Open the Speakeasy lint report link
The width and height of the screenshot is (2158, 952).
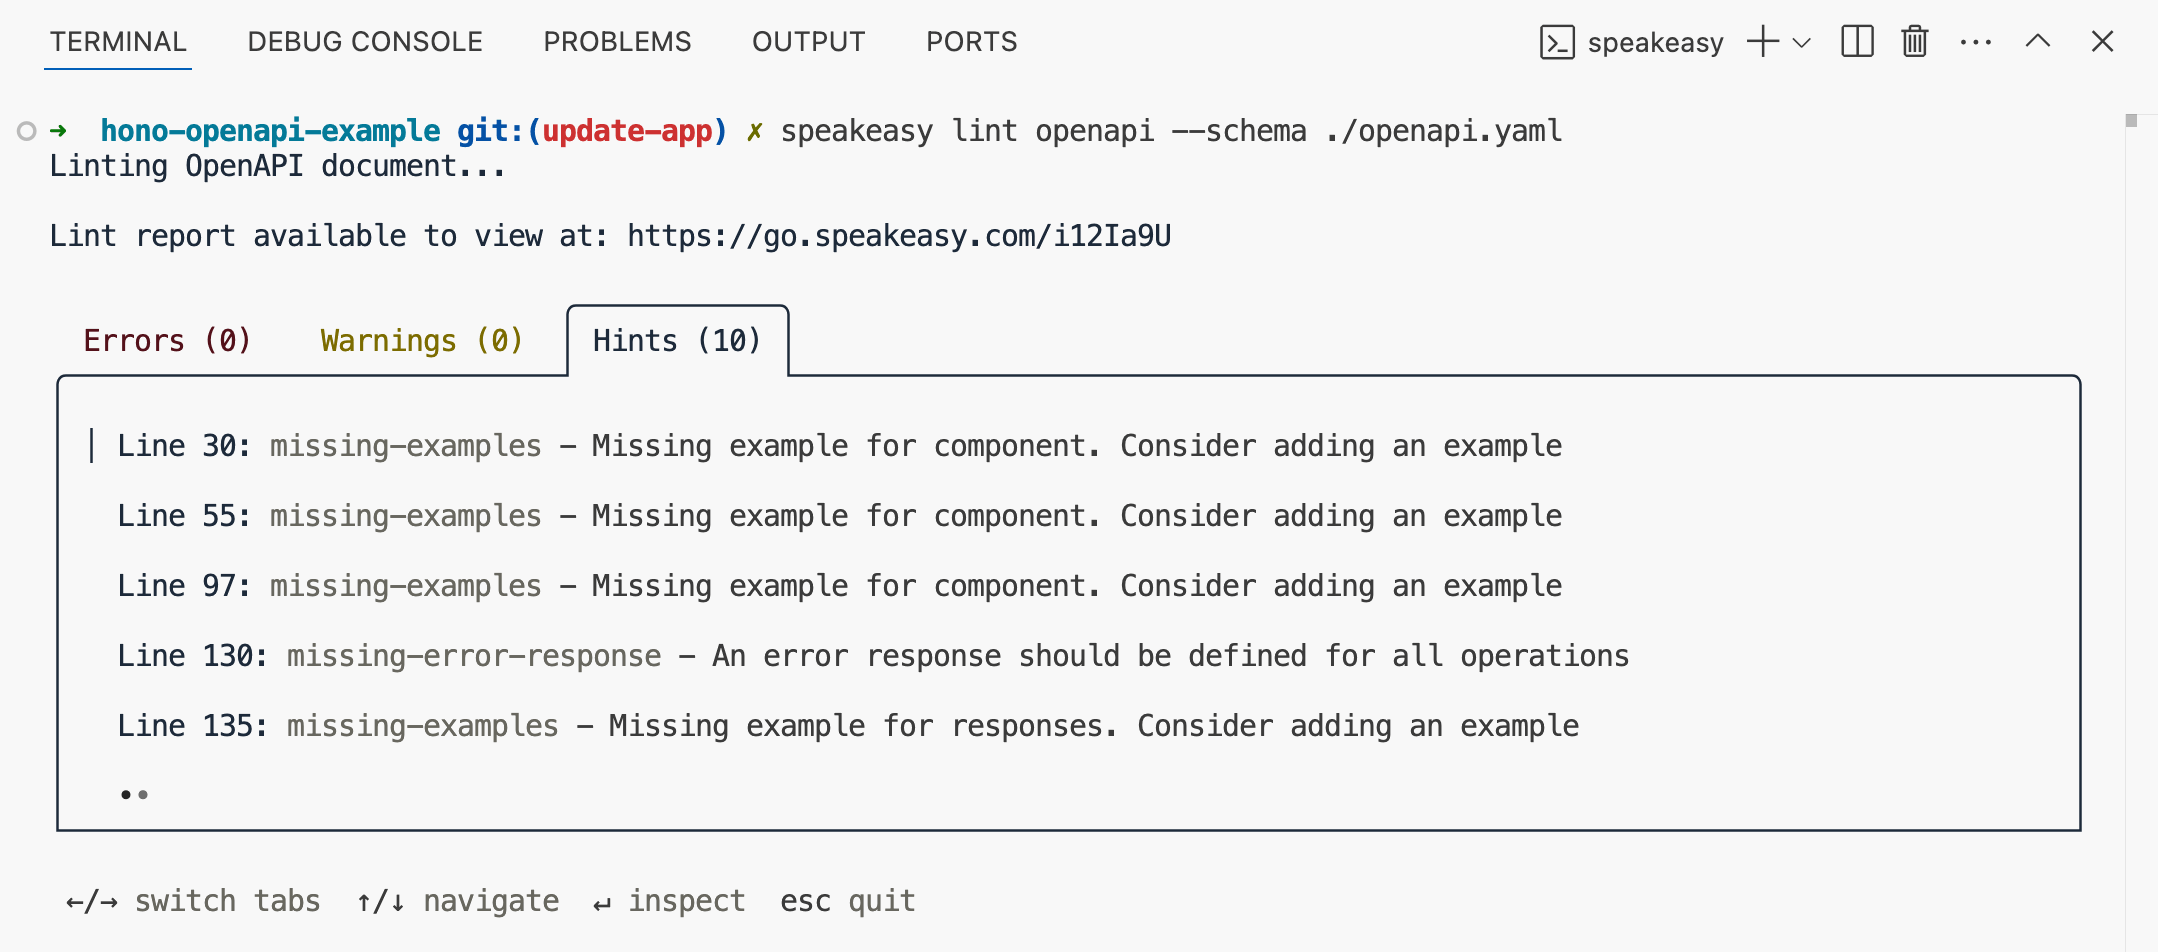click(x=899, y=236)
